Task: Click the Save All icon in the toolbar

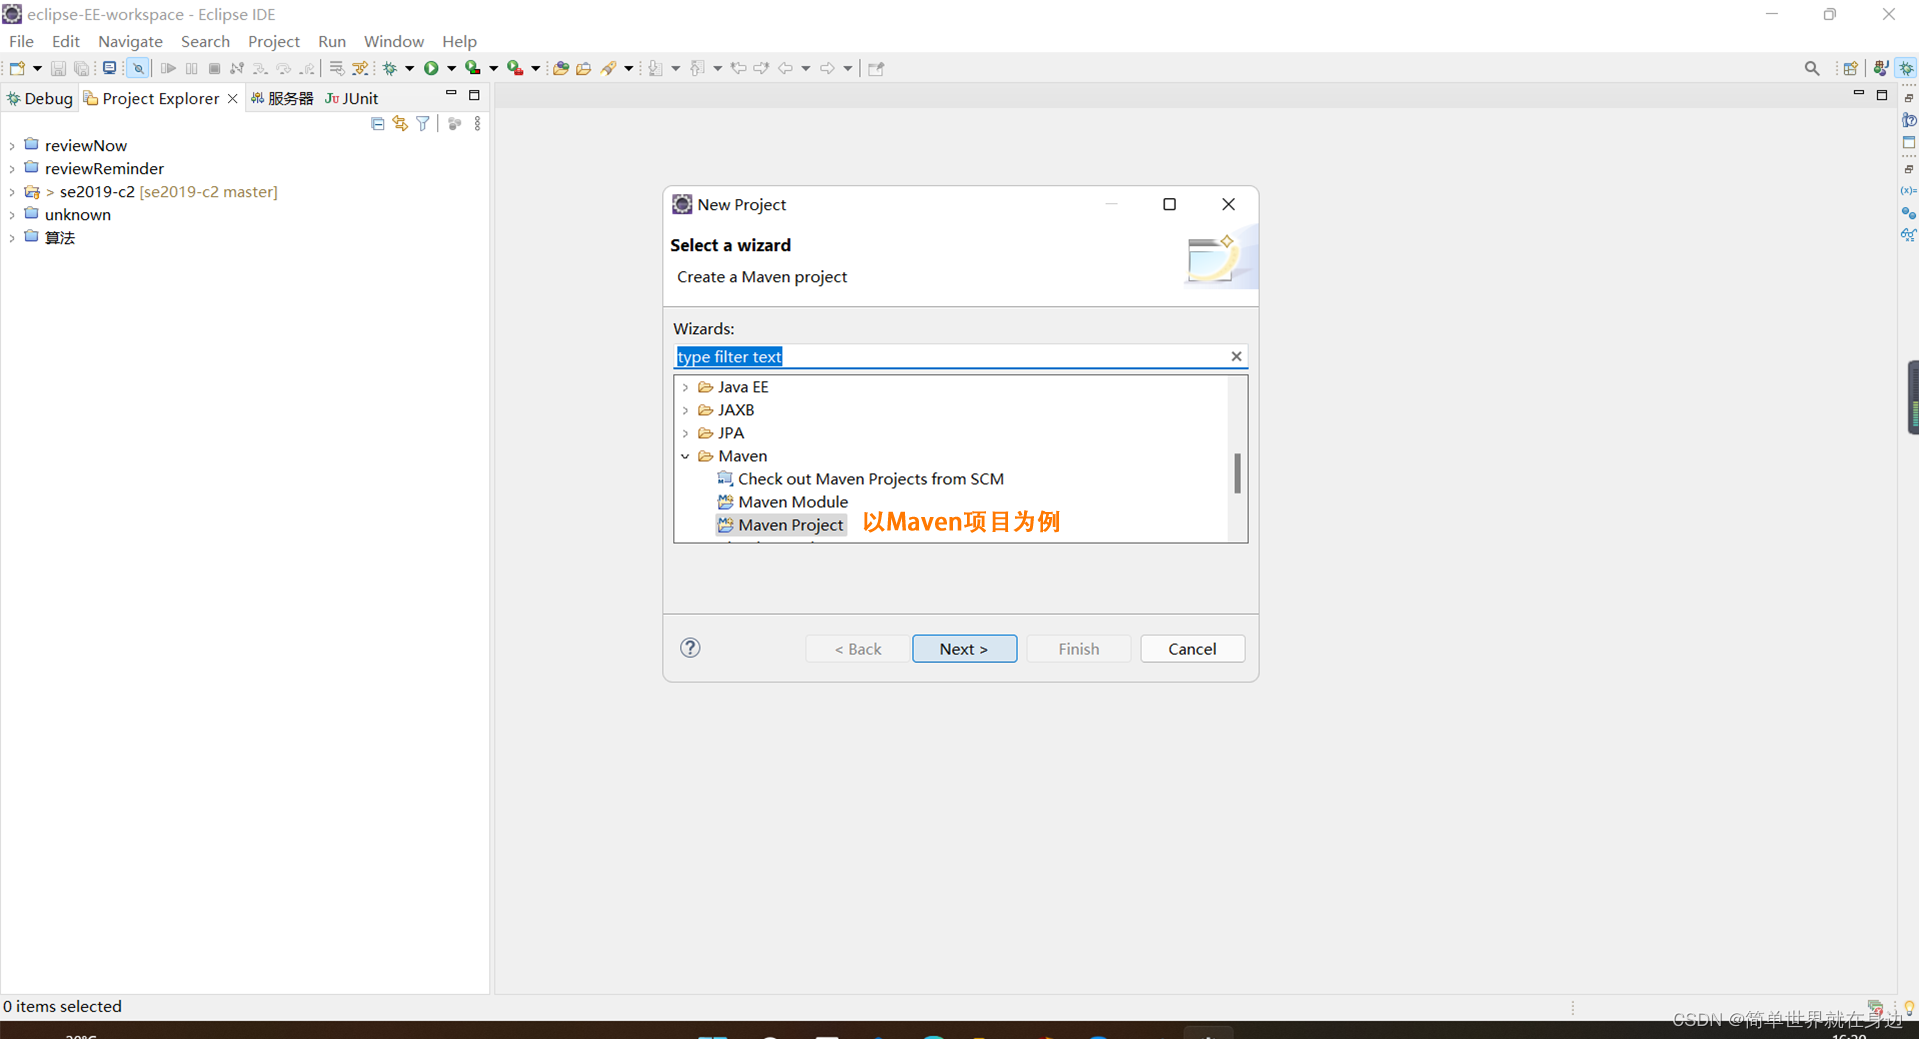Action: 82,67
